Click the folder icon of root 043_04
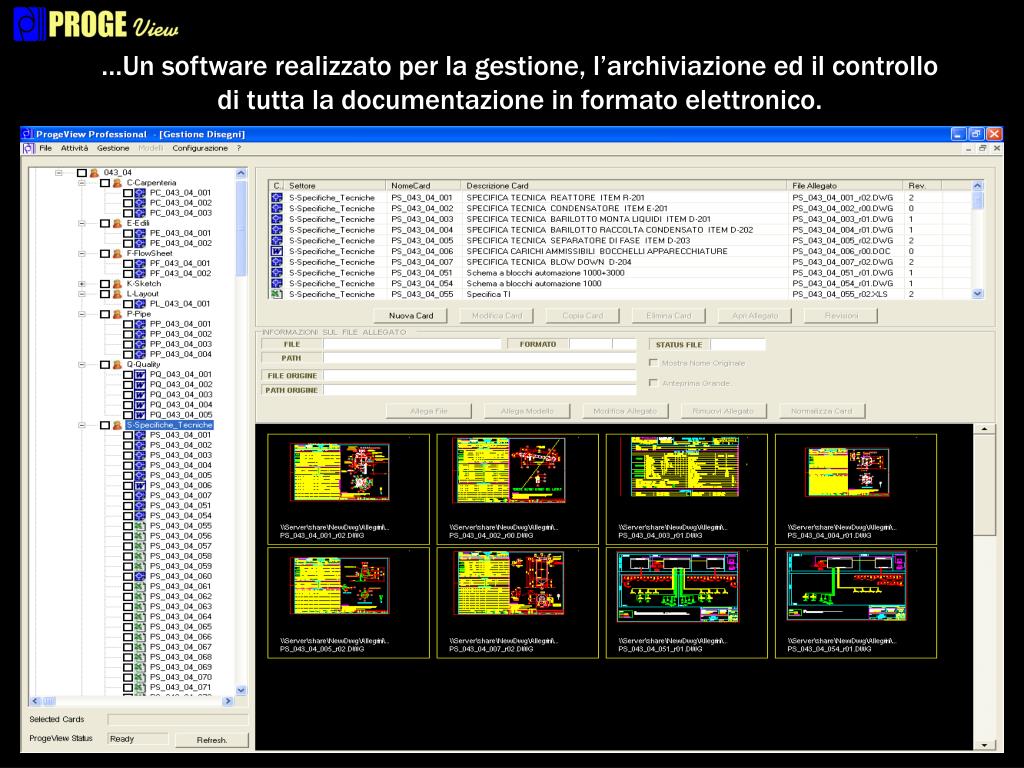Viewport: 1024px width, 768px height. click(x=94, y=172)
